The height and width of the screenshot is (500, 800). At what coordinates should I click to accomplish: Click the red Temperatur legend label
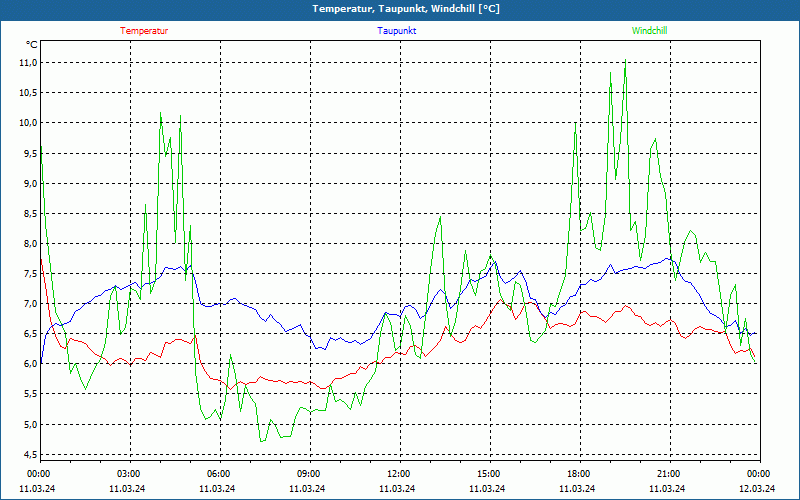(x=144, y=31)
